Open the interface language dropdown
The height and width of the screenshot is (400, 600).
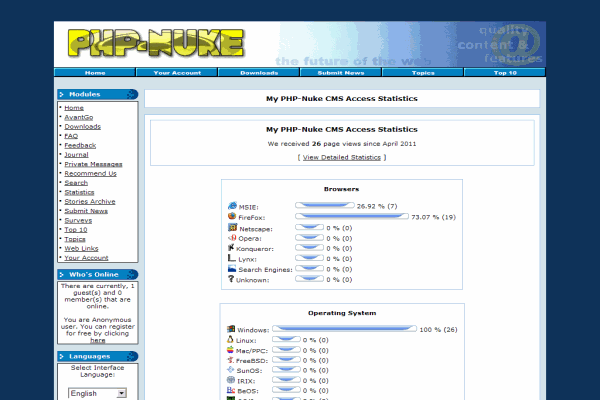coord(97,393)
